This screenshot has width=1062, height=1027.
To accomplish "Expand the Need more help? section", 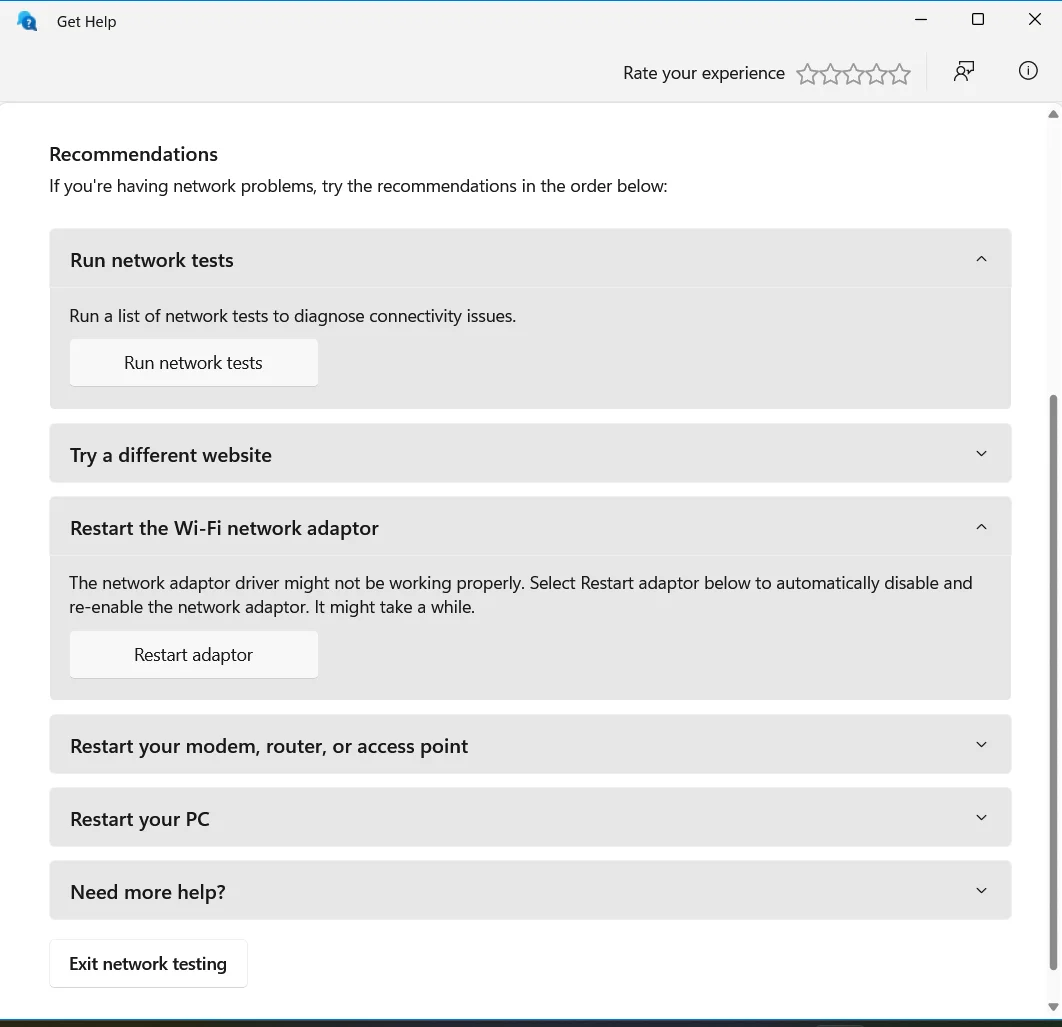I will (x=530, y=890).
